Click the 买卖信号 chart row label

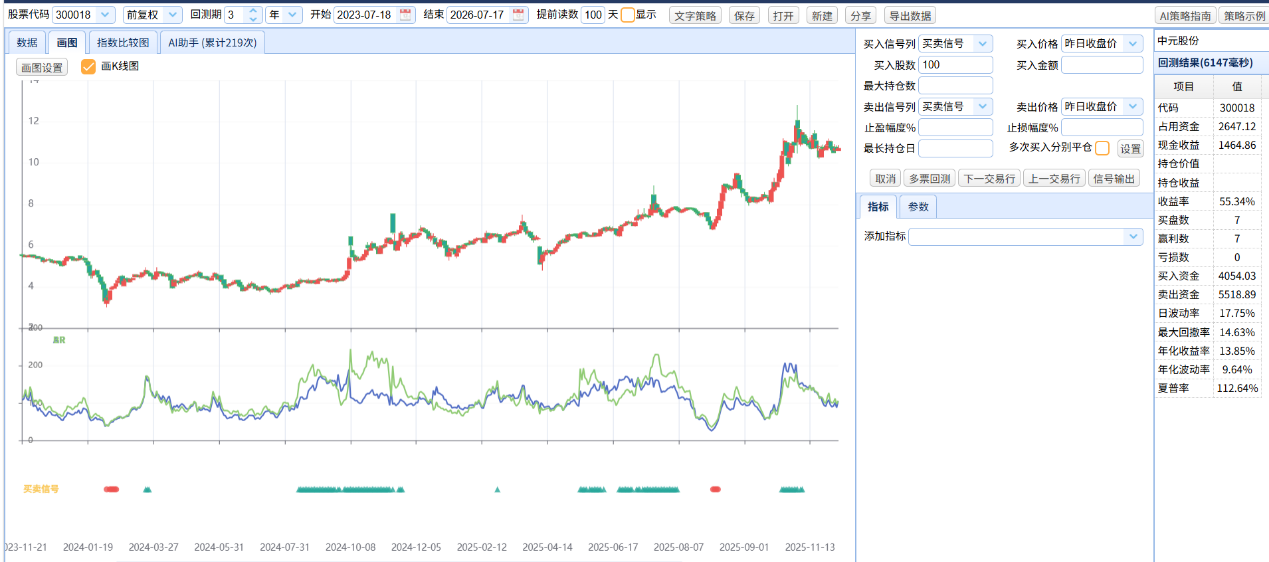coord(41,489)
